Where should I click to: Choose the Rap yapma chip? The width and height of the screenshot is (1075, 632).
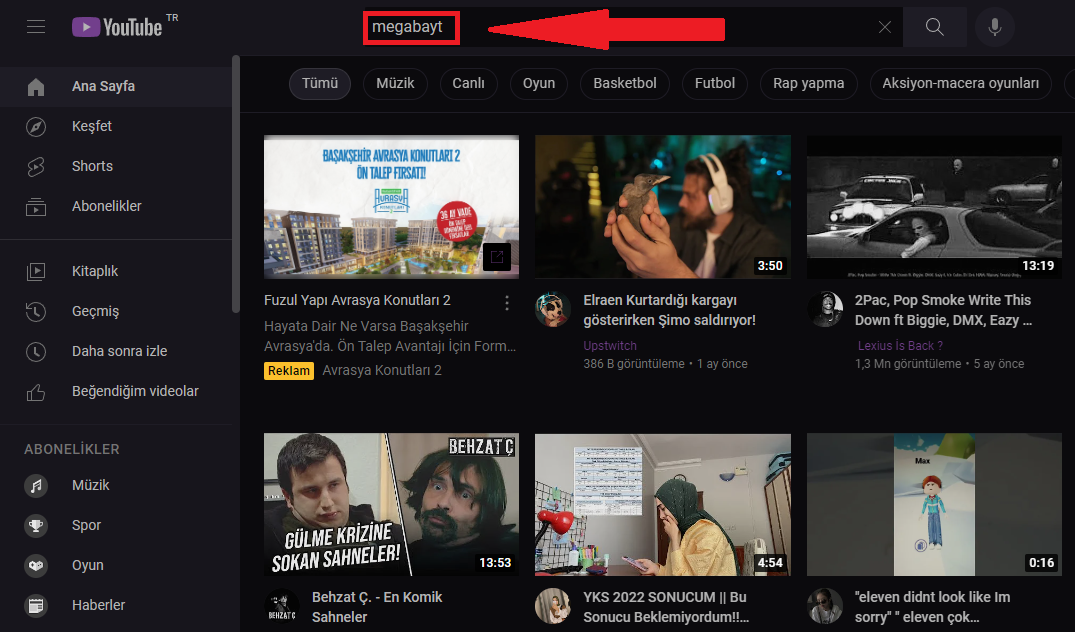(808, 83)
